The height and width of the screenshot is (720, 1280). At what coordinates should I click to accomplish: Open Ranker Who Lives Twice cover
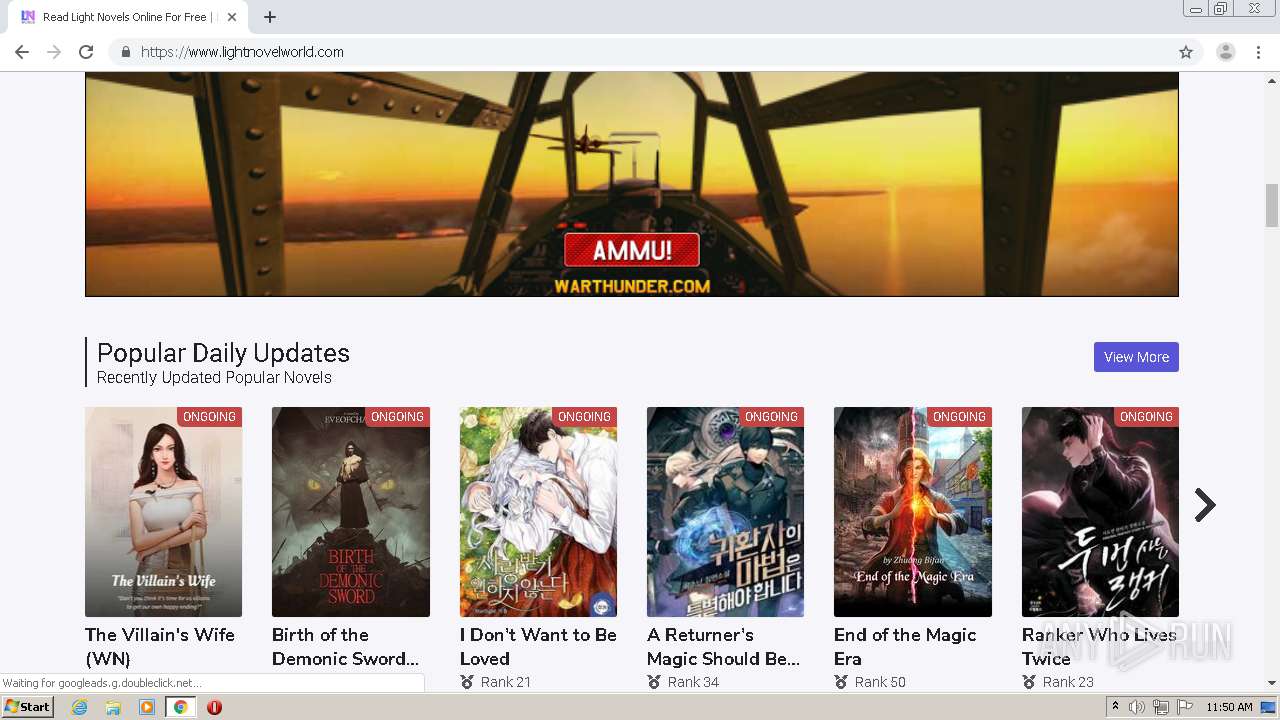click(1100, 512)
